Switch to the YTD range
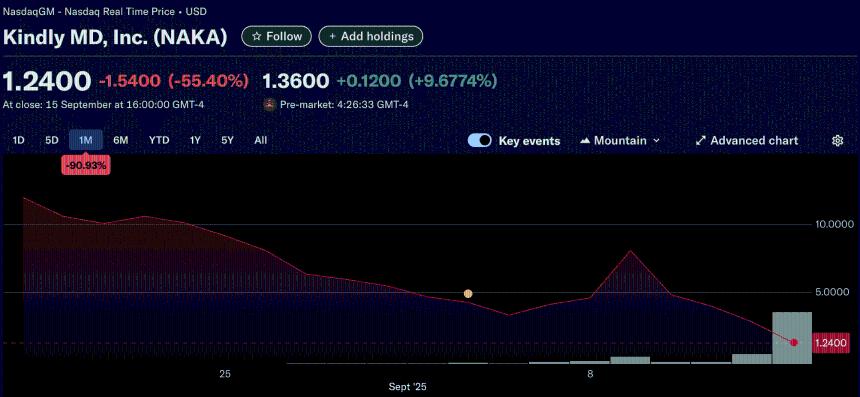Screen dimensions: 860x397 (x=159, y=140)
